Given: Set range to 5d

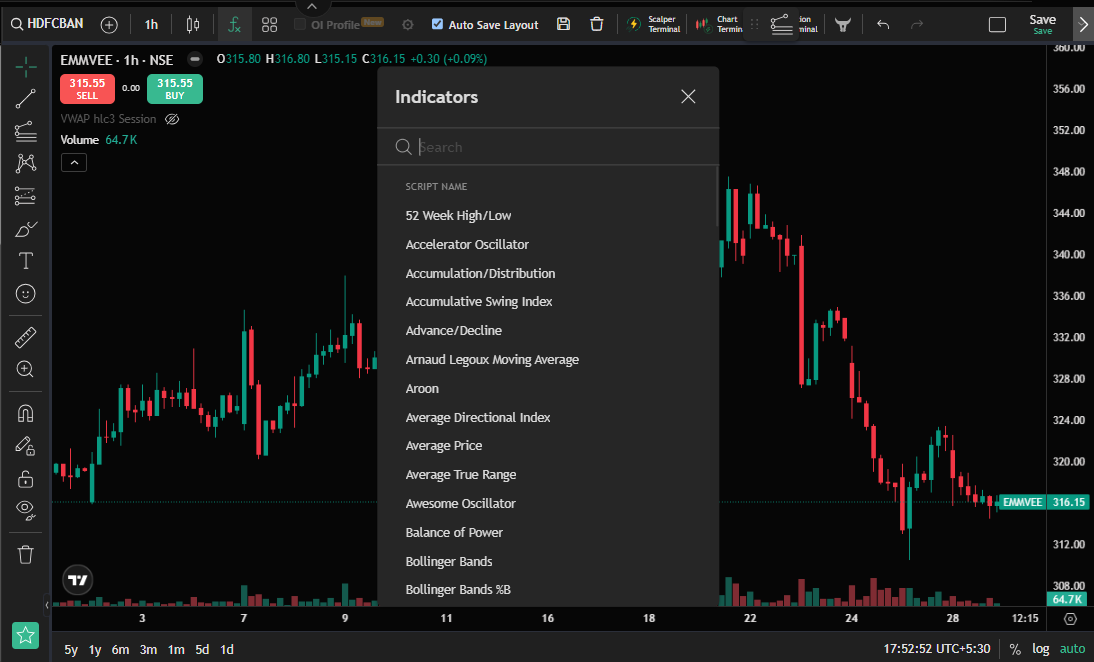Looking at the screenshot, I should [x=202, y=649].
